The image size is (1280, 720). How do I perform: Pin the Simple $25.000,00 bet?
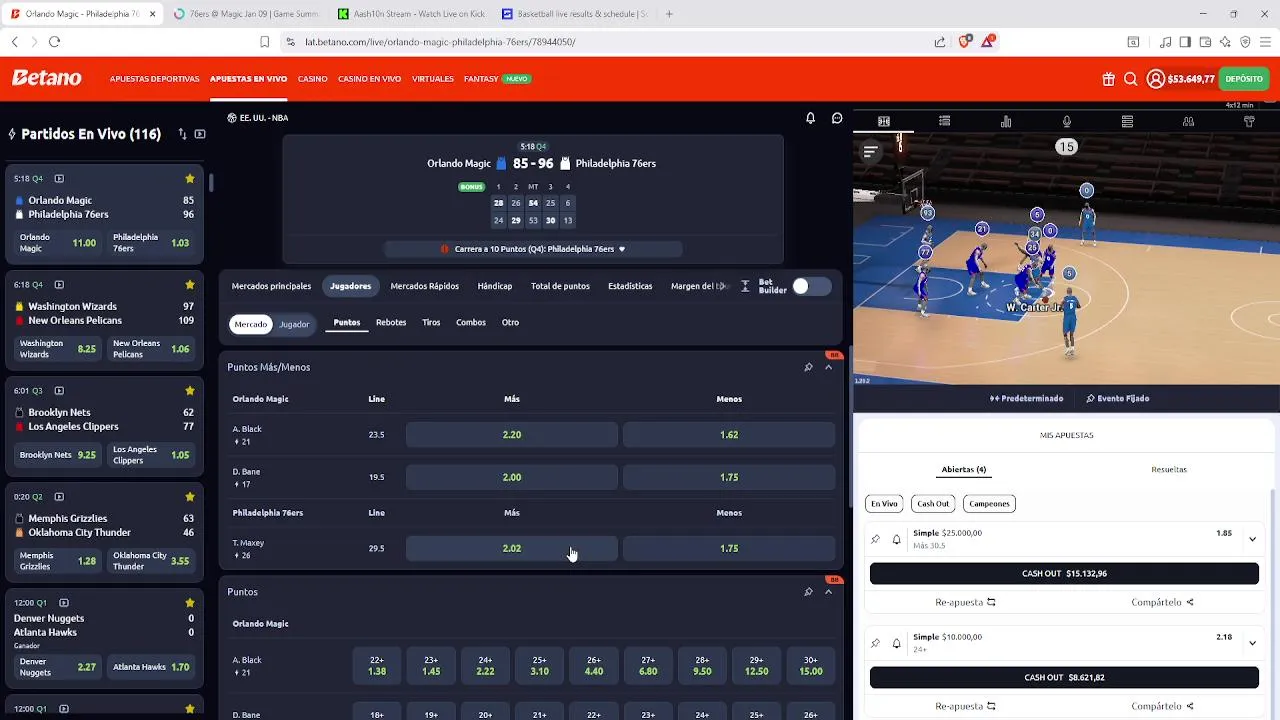tap(875, 539)
